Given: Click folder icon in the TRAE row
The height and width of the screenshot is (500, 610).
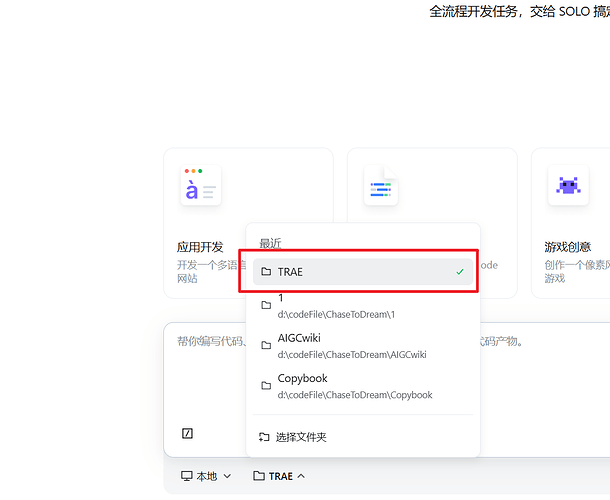Looking at the screenshot, I should 266,272.
